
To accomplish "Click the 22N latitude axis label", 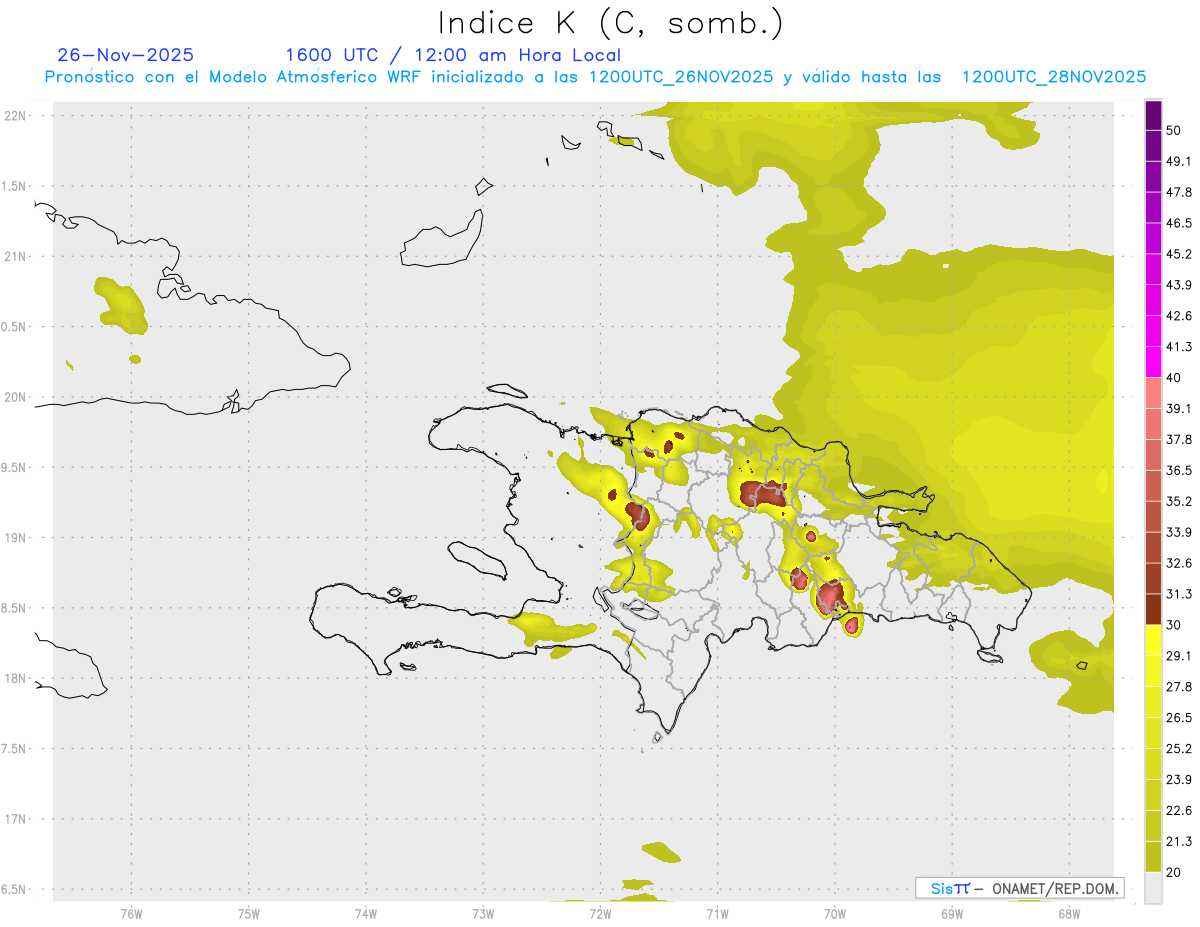I will pos(17,116).
